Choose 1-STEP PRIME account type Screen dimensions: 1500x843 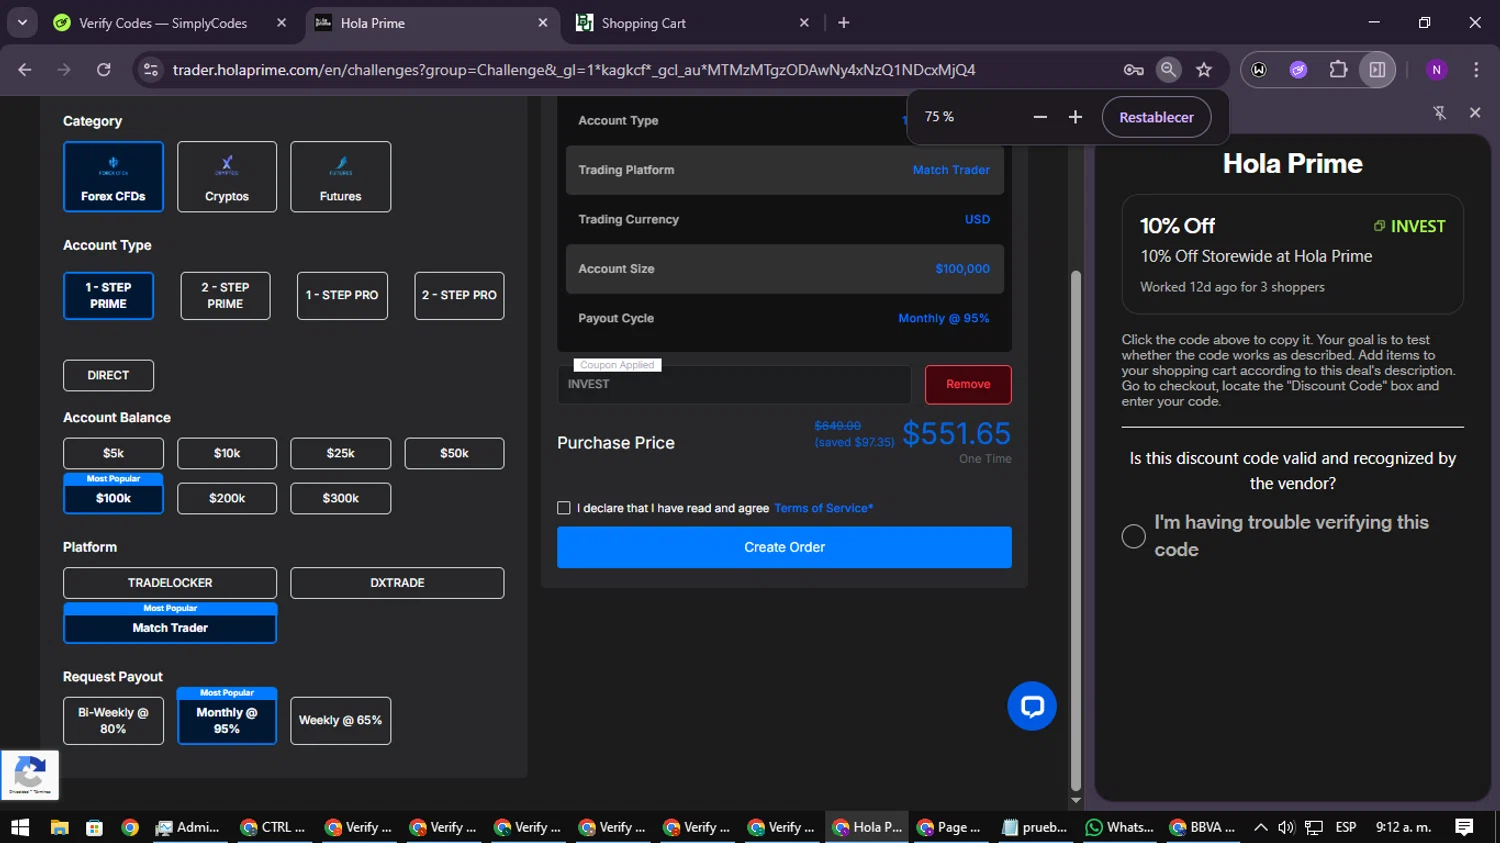(x=108, y=296)
